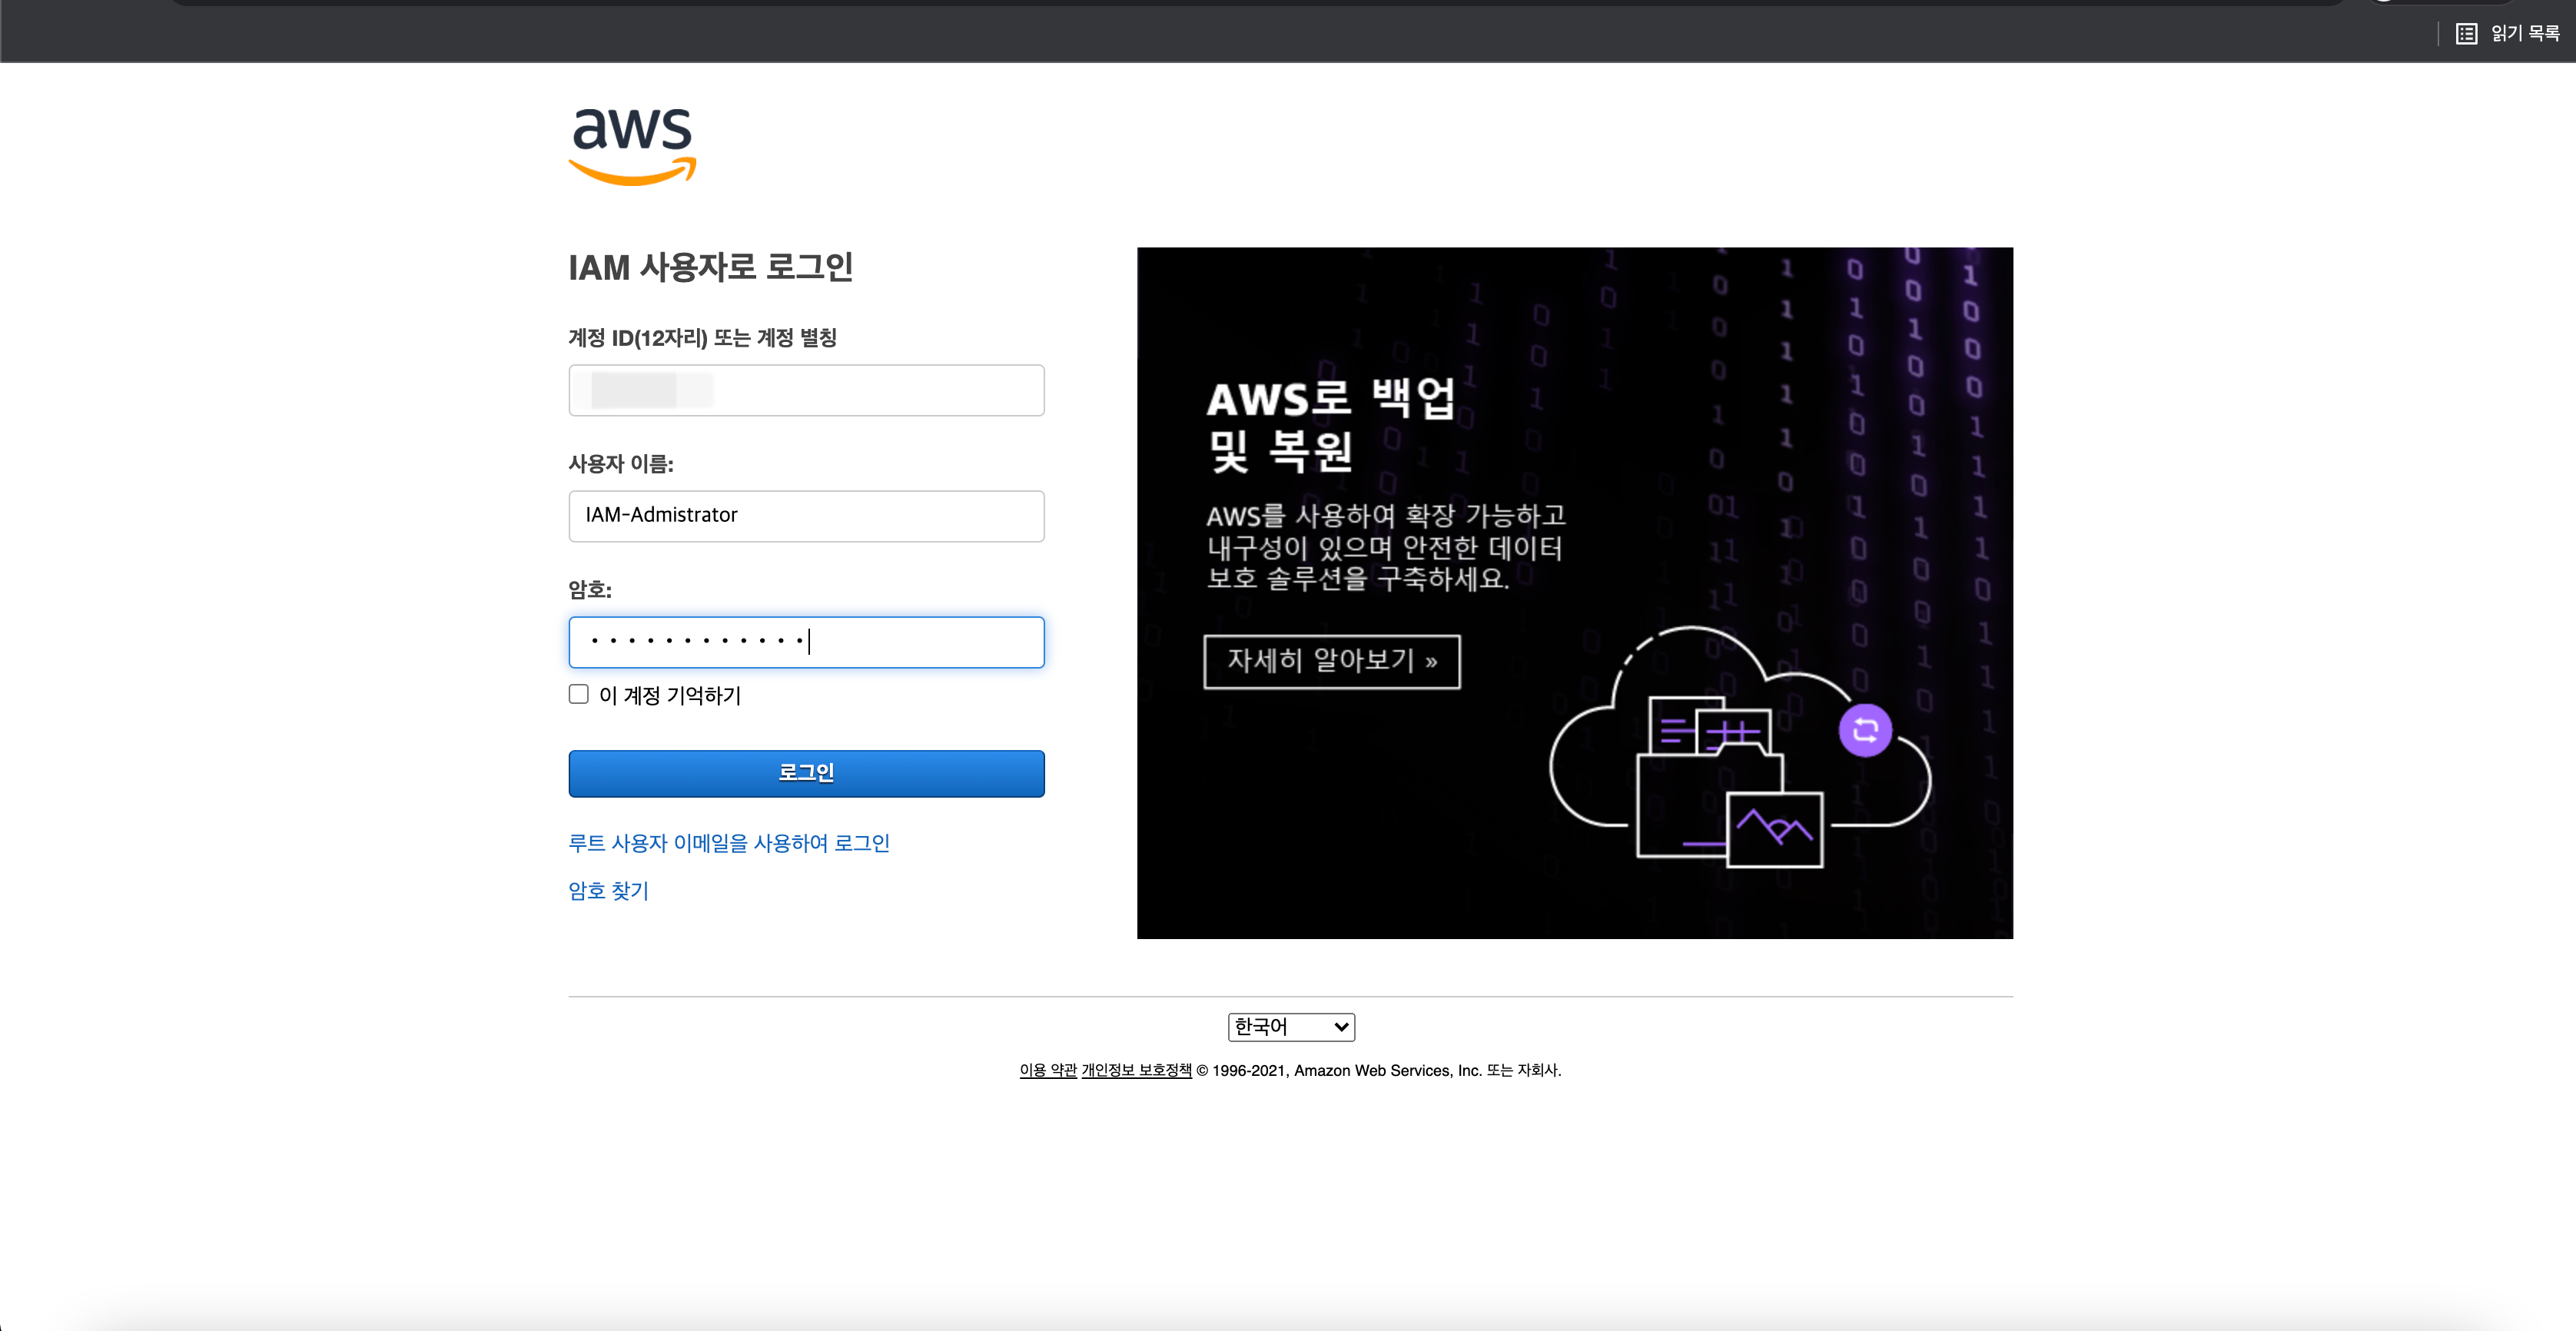The width and height of the screenshot is (2576, 1331).
Task: Click the 암호 찾기 link
Action: (x=608, y=891)
